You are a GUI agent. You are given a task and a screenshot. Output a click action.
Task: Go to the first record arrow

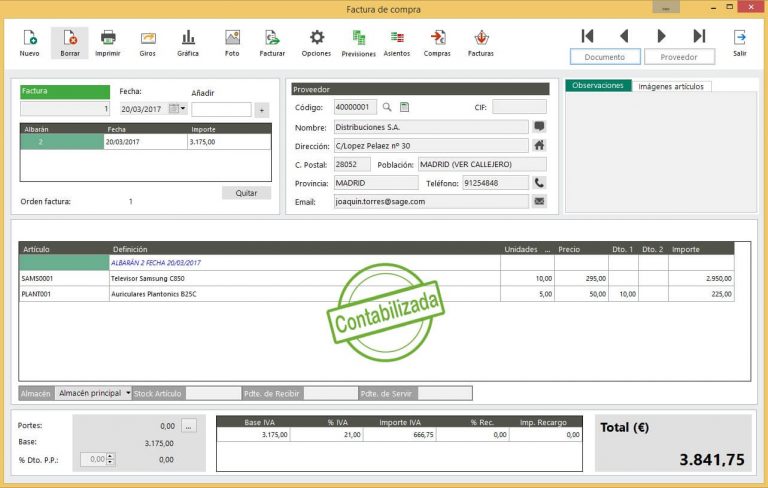(587, 36)
